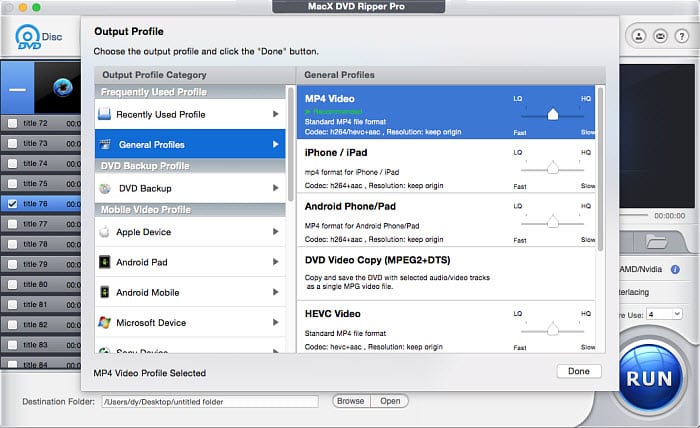The image size is (700, 428).
Task: Expand Android Mobile arrow
Action: pos(275,292)
